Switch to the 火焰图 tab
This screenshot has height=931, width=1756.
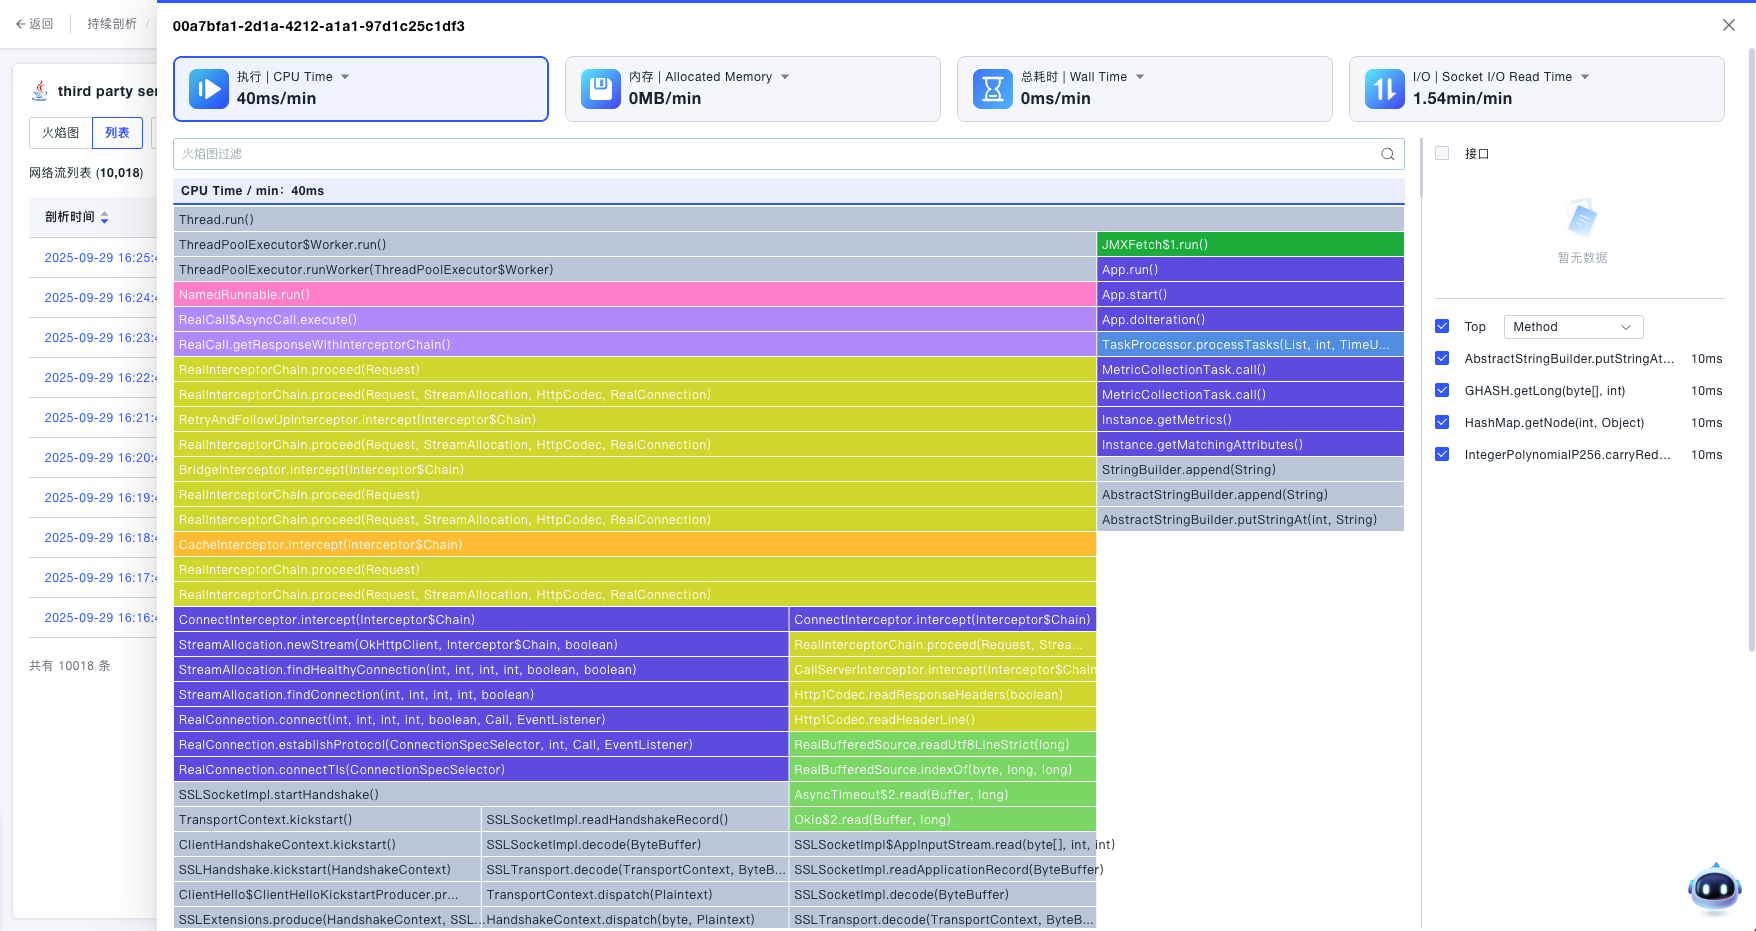[x=61, y=133]
